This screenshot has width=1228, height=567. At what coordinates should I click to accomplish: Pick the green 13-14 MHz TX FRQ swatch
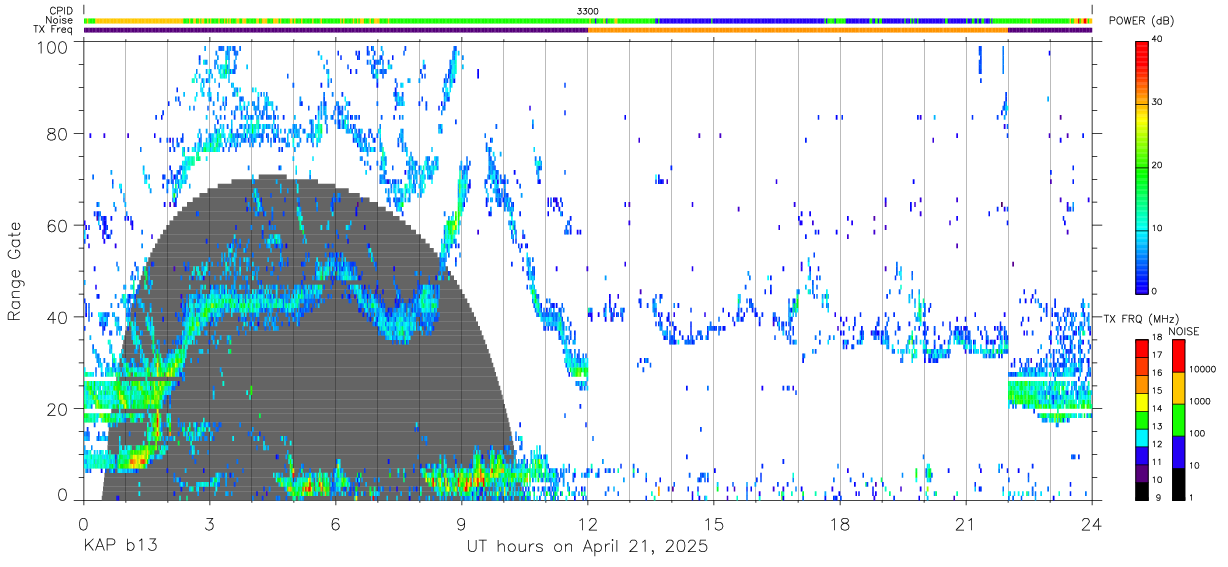pos(1141,420)
